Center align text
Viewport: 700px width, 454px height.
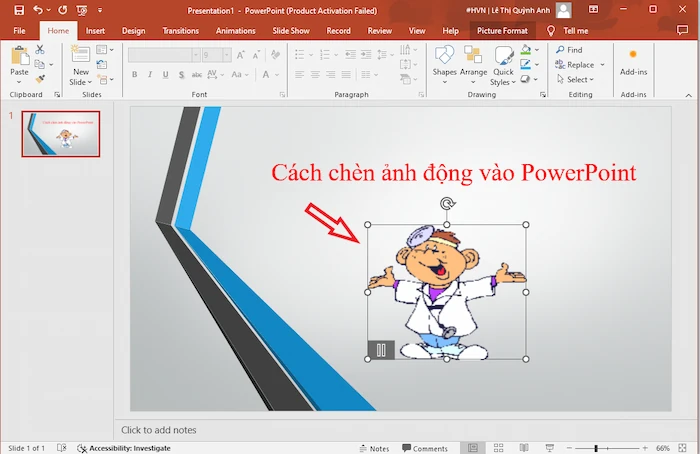tap(315, 75)
